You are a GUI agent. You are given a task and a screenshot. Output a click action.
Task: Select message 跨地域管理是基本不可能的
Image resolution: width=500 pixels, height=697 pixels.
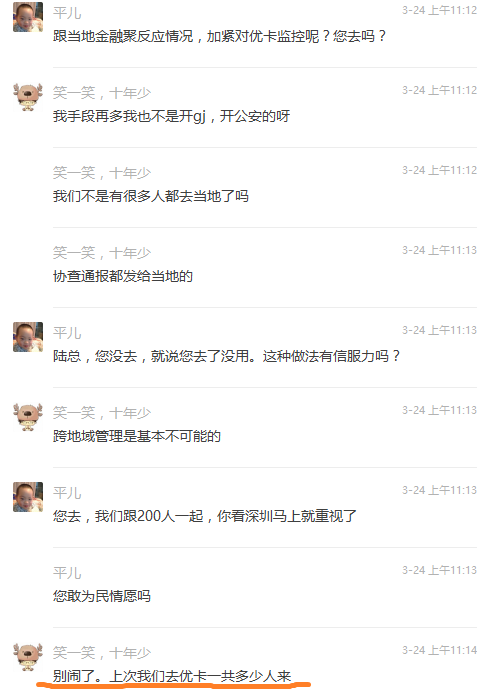137,436
